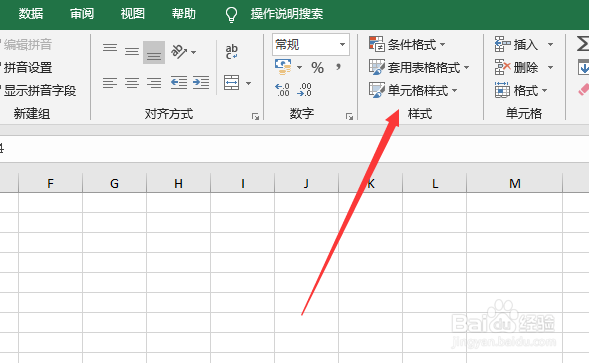This screenshot has width=589, height=363.
Task: Expand the text orientation dropdown arrow
Action: tap(193, 52)
